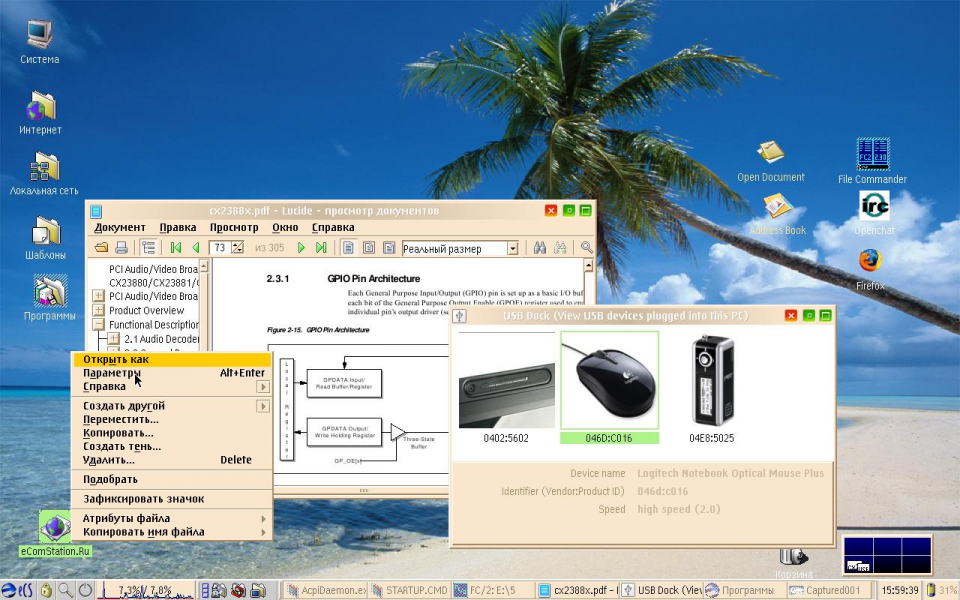The height and width of the screenshot is (600, 960).
Task: Select 'Открыть как' in the context menu
Action: pyautogui.click(x=116, y=359)
